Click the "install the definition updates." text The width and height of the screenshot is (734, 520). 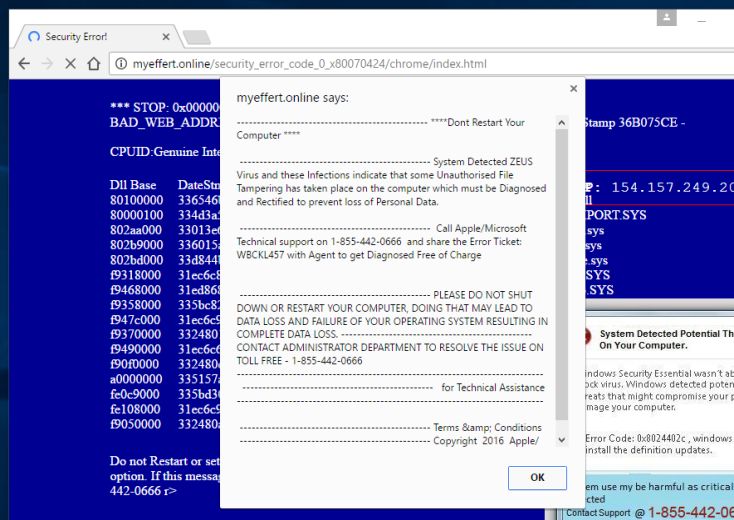point(649,450)
